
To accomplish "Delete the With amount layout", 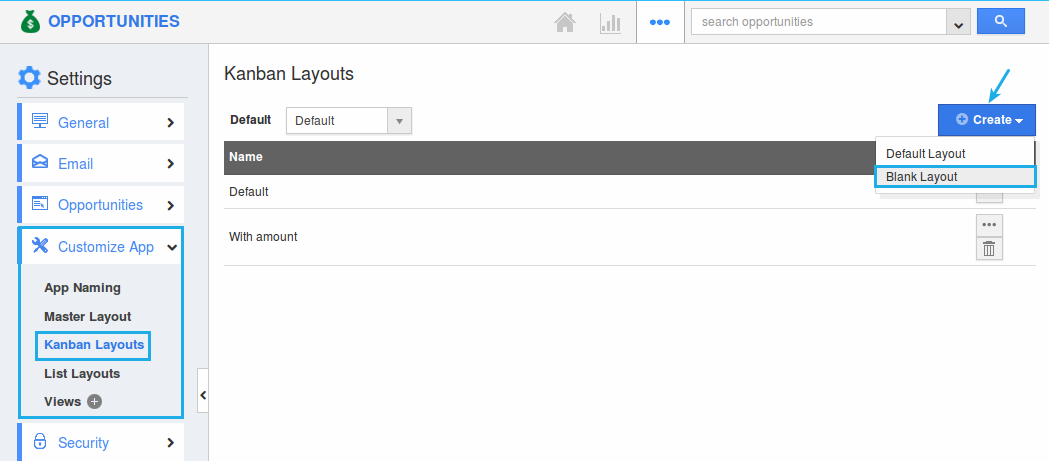I will click(x=989, y=249).
